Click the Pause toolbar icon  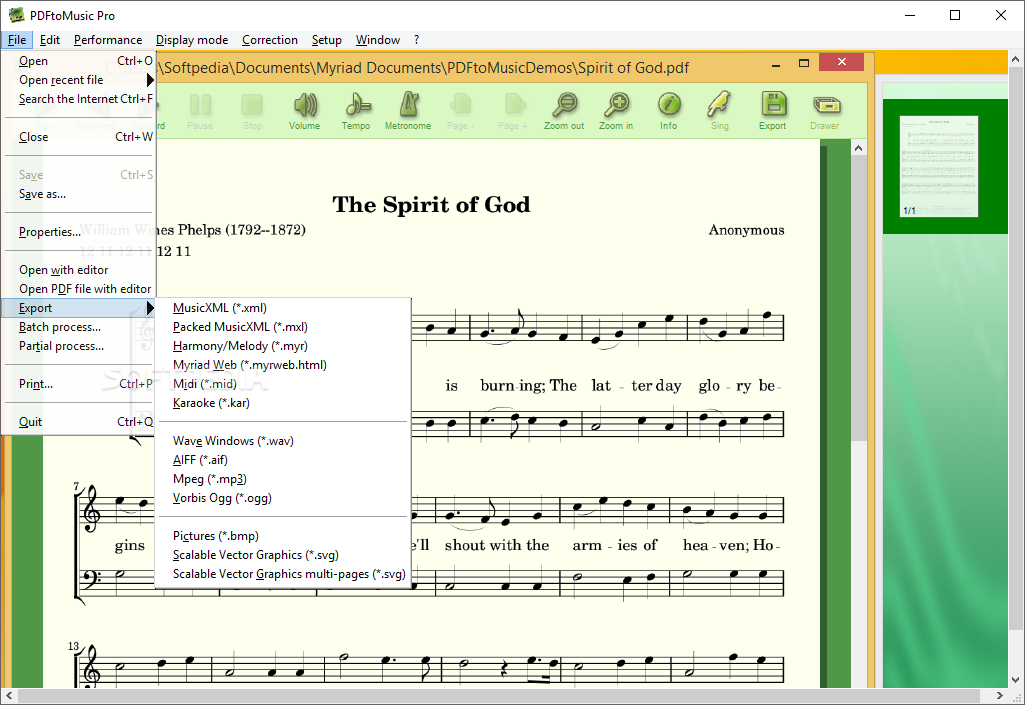click(200, 105)
